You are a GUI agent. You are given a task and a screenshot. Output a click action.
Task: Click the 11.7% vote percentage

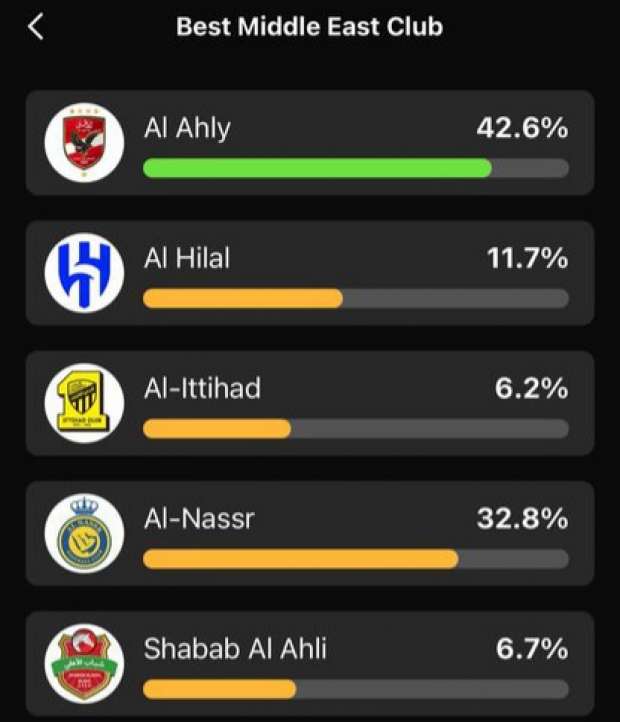pos(527,258)
